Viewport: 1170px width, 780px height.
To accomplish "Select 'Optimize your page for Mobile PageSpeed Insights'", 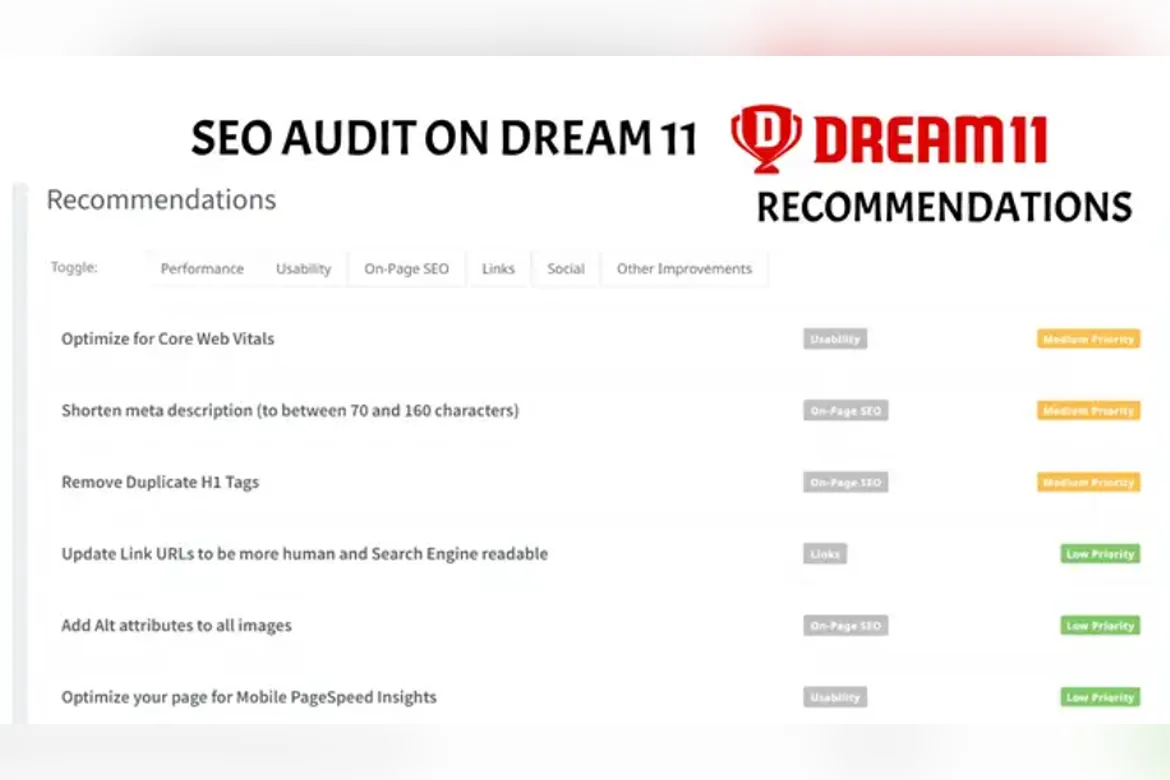I will pyautogui.click(x=249, y=697).
